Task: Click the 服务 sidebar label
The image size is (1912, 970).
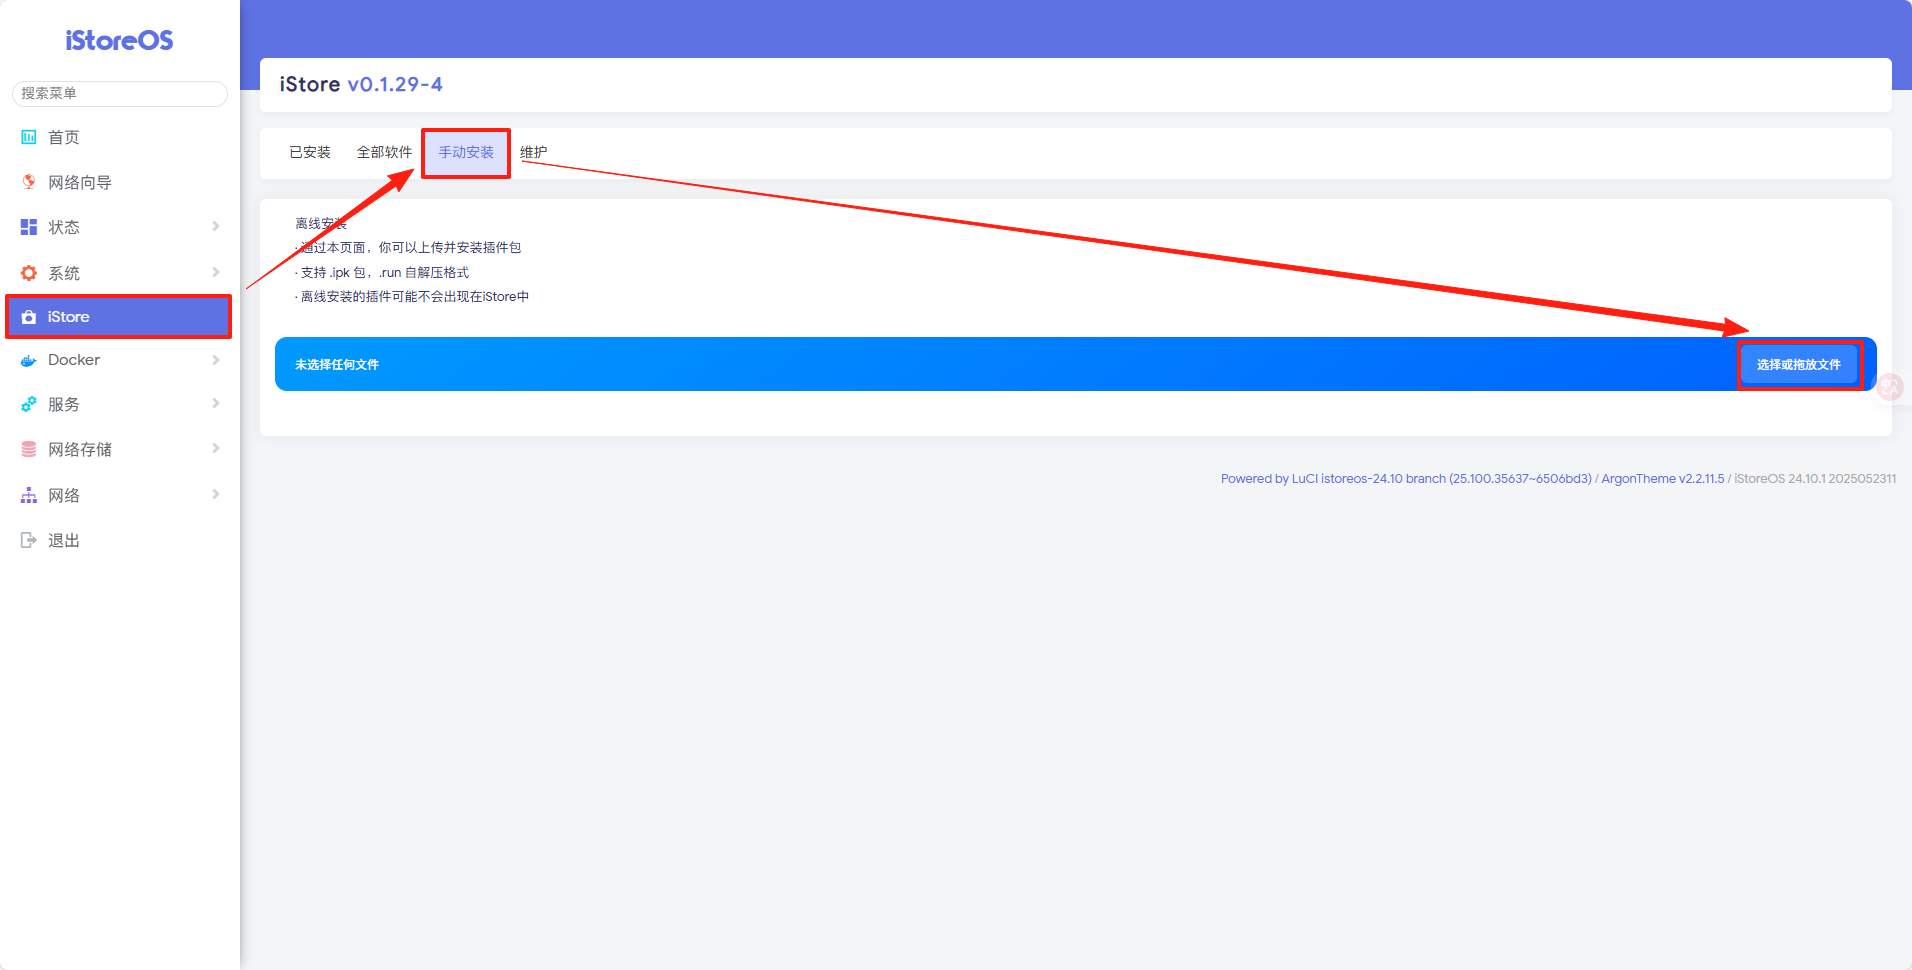Action: tap(64, 404)
